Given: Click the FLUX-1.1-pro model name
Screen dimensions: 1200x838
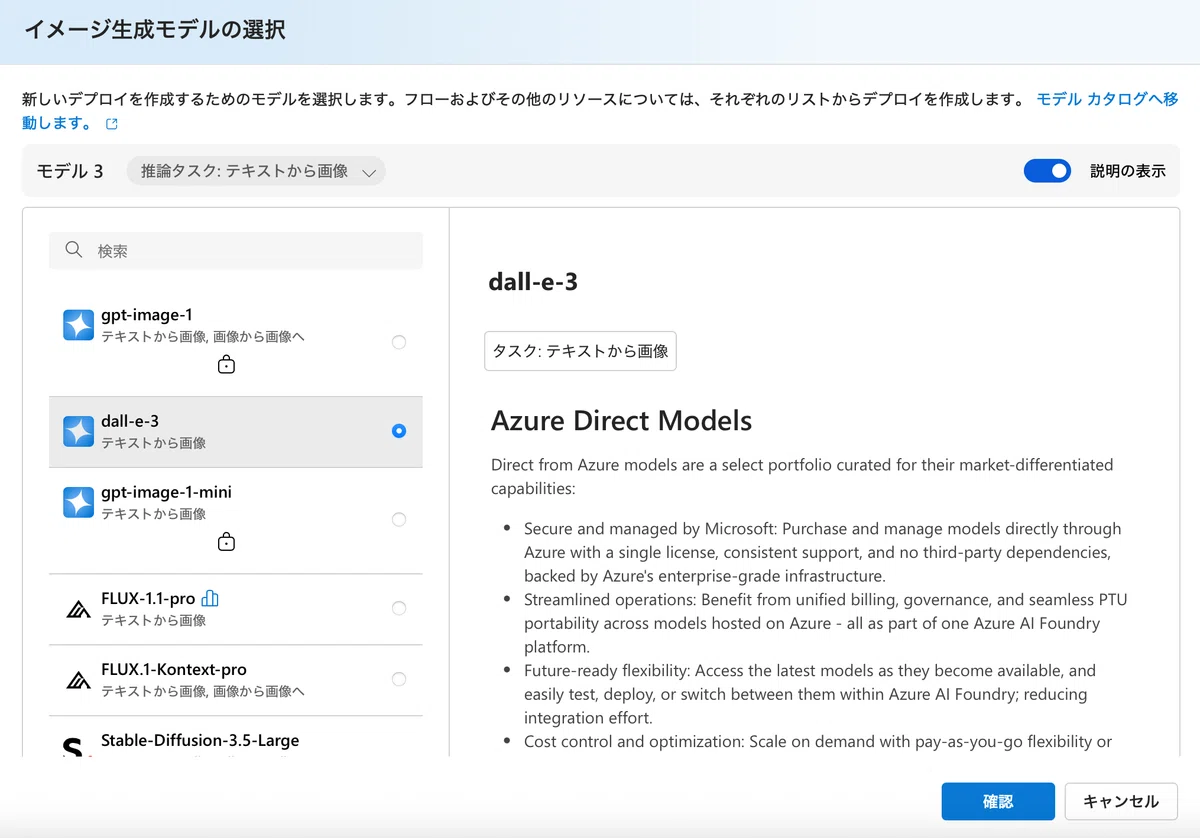Looking at the screenshot, I should (148, 599).
